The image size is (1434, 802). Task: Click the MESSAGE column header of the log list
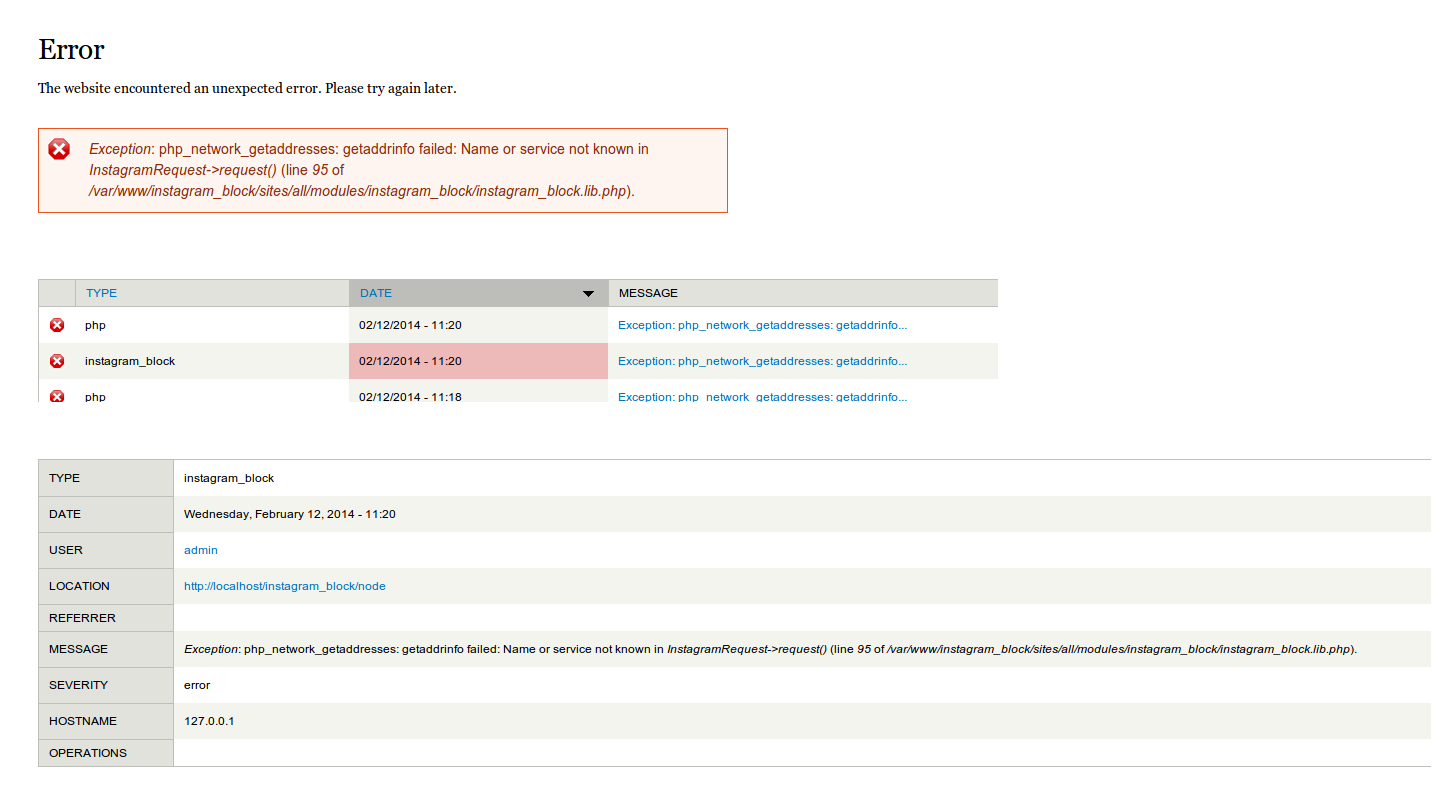[x=648, y=293]
